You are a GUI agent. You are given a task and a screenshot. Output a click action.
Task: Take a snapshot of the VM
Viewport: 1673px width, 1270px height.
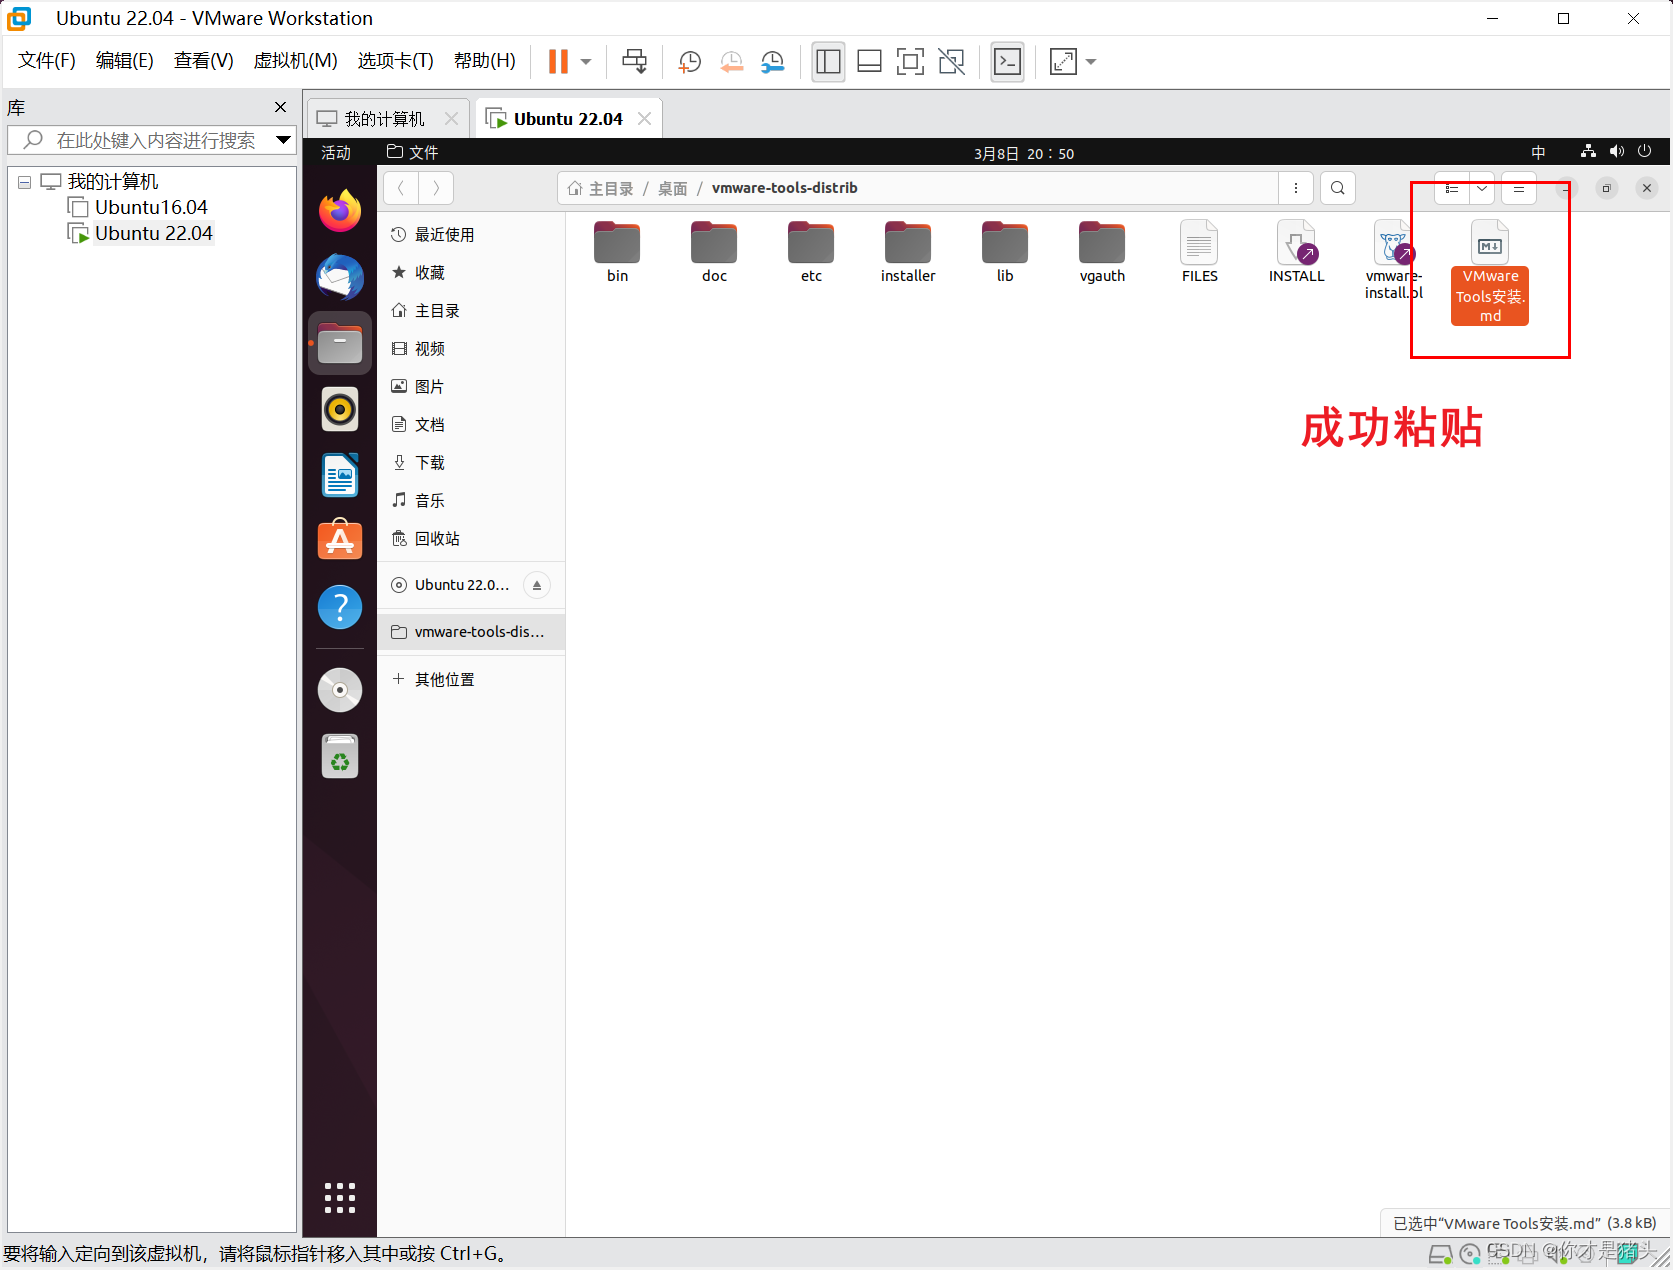pyautogui.click(x=689, y=62)
